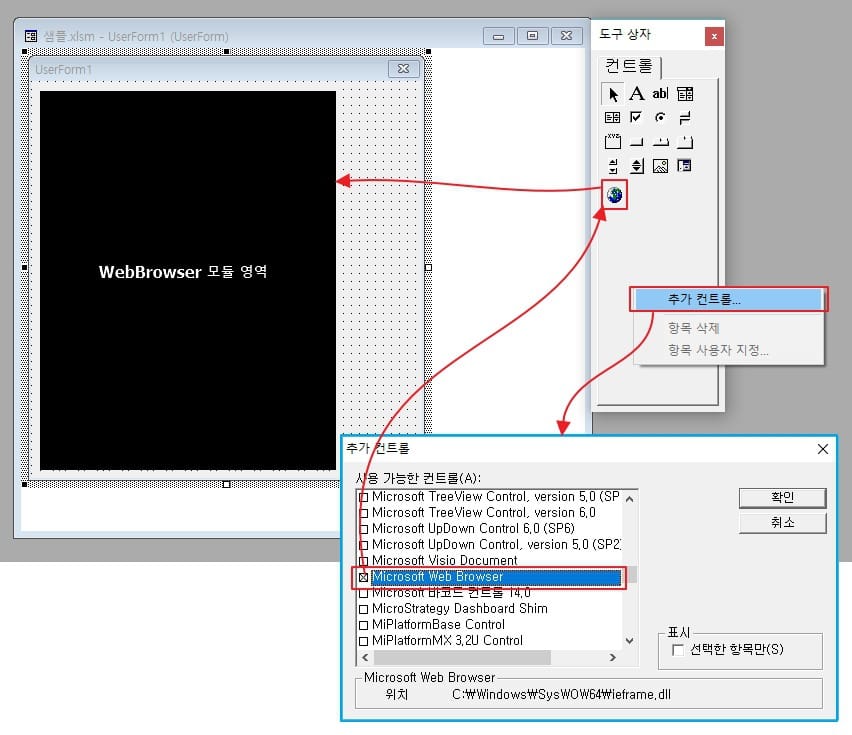
Task: Choose the TabStrip tool
Action: click(660, 142)
